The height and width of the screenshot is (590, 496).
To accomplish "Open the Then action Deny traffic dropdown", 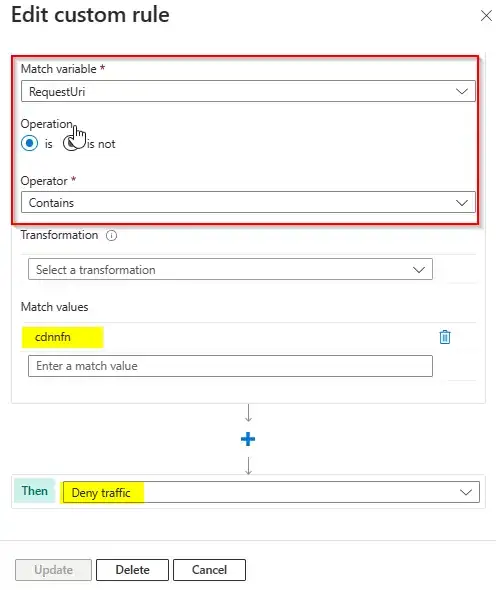I will pos(271,492).
